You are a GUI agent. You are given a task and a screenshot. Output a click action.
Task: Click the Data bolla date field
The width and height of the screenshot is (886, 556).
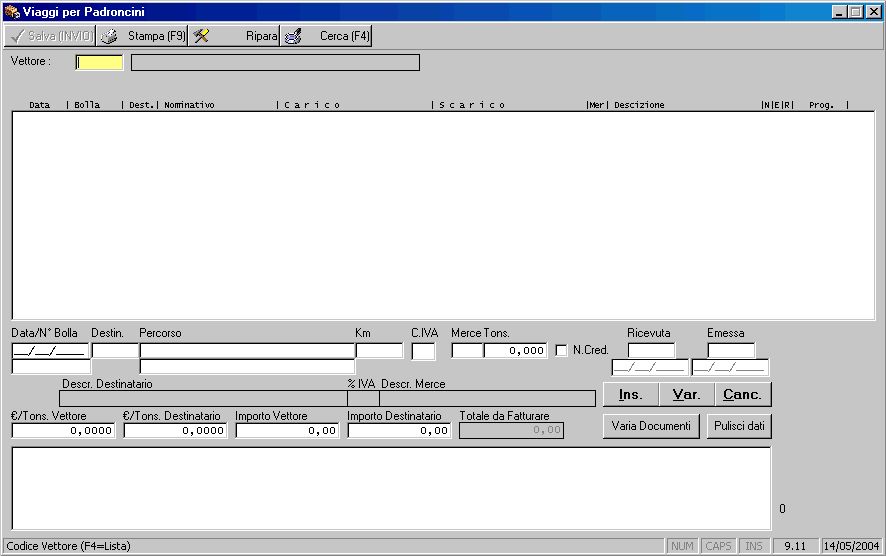point(50,351)
